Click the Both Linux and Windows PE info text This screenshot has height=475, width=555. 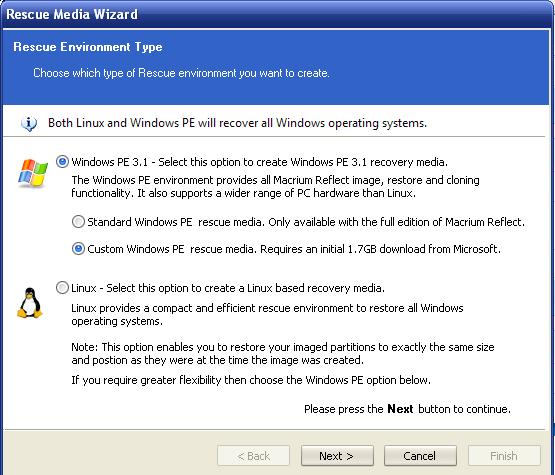(x=237, y=123)
